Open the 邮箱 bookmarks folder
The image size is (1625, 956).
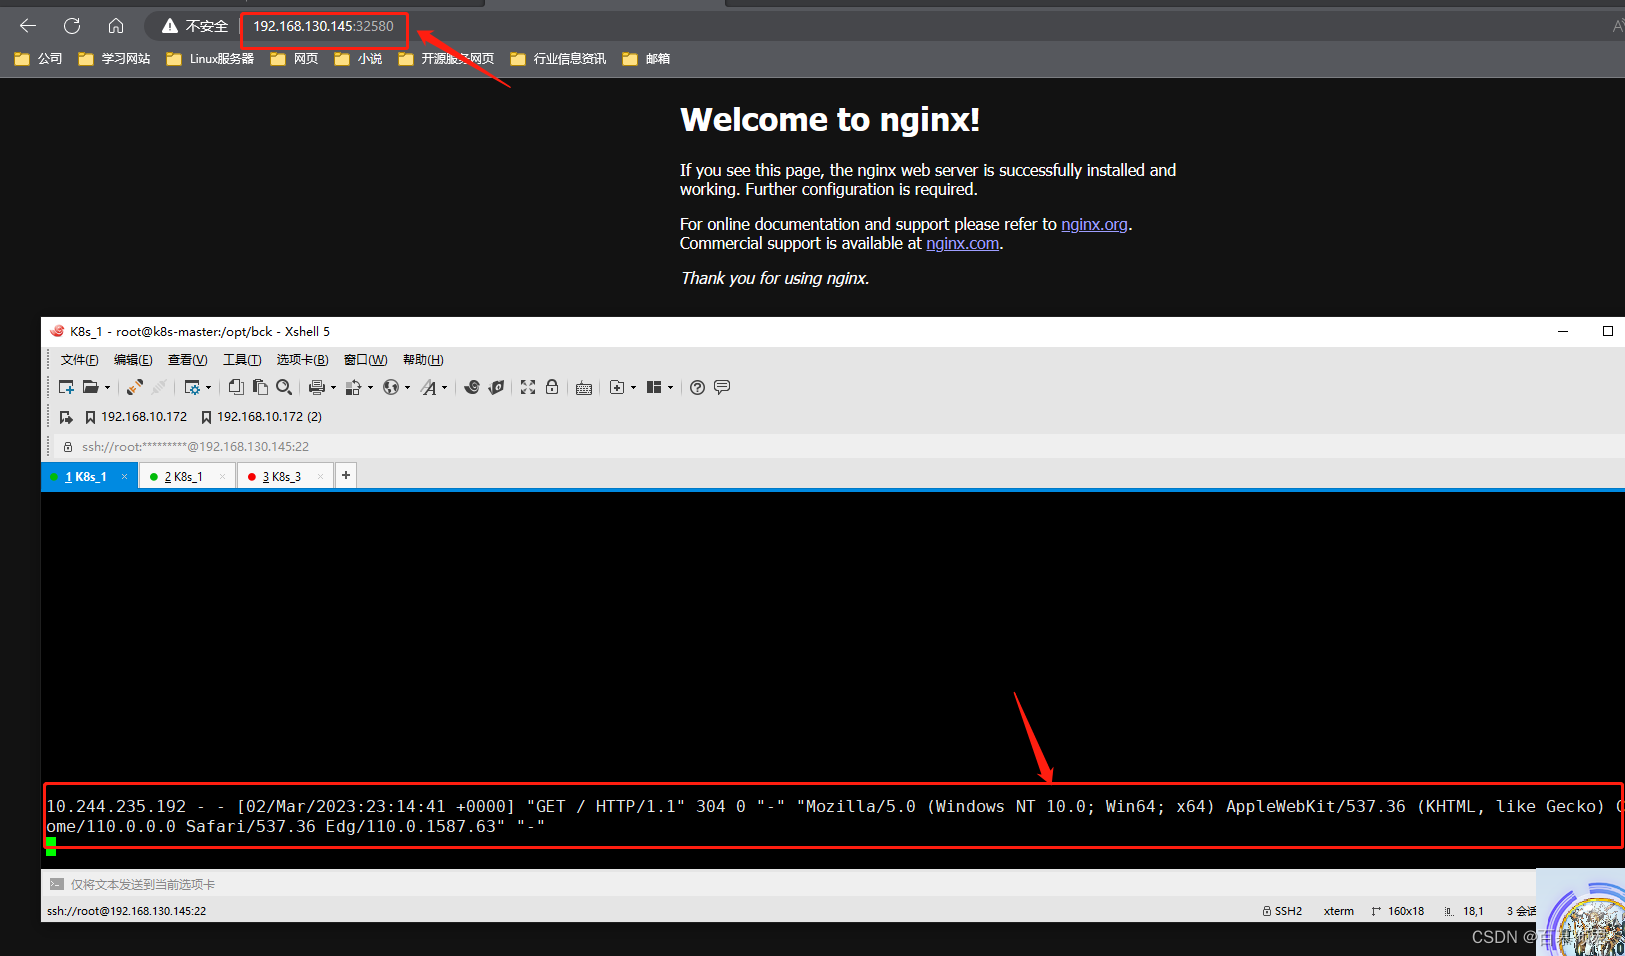point(646,59)
